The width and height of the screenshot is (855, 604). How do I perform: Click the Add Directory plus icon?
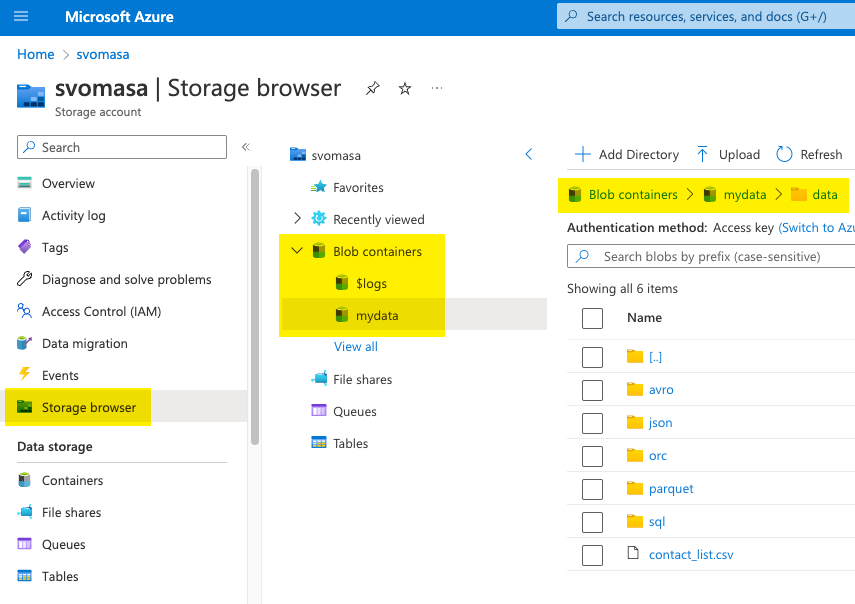click(x=582, y=154)
